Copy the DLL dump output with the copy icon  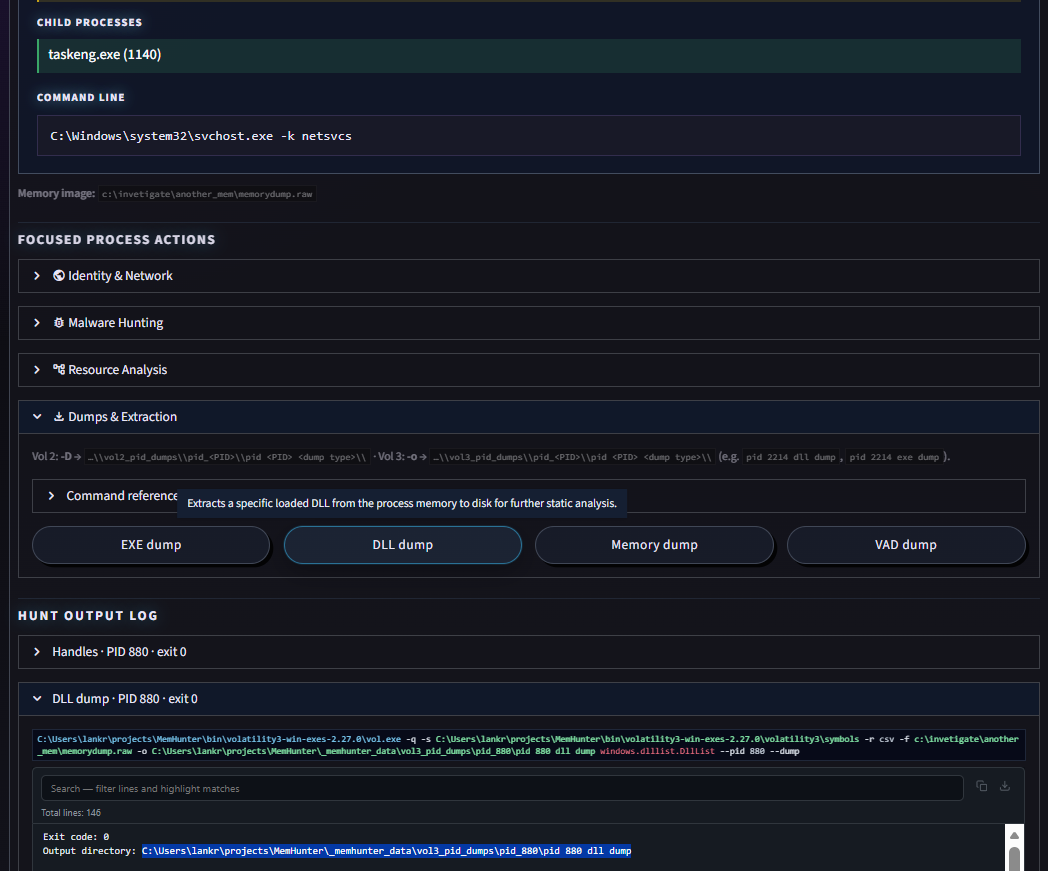click(x=981, y=786)
